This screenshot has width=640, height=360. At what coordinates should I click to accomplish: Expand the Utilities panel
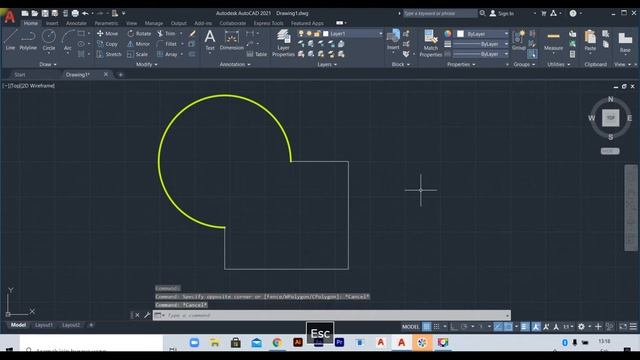click(559, 64)
